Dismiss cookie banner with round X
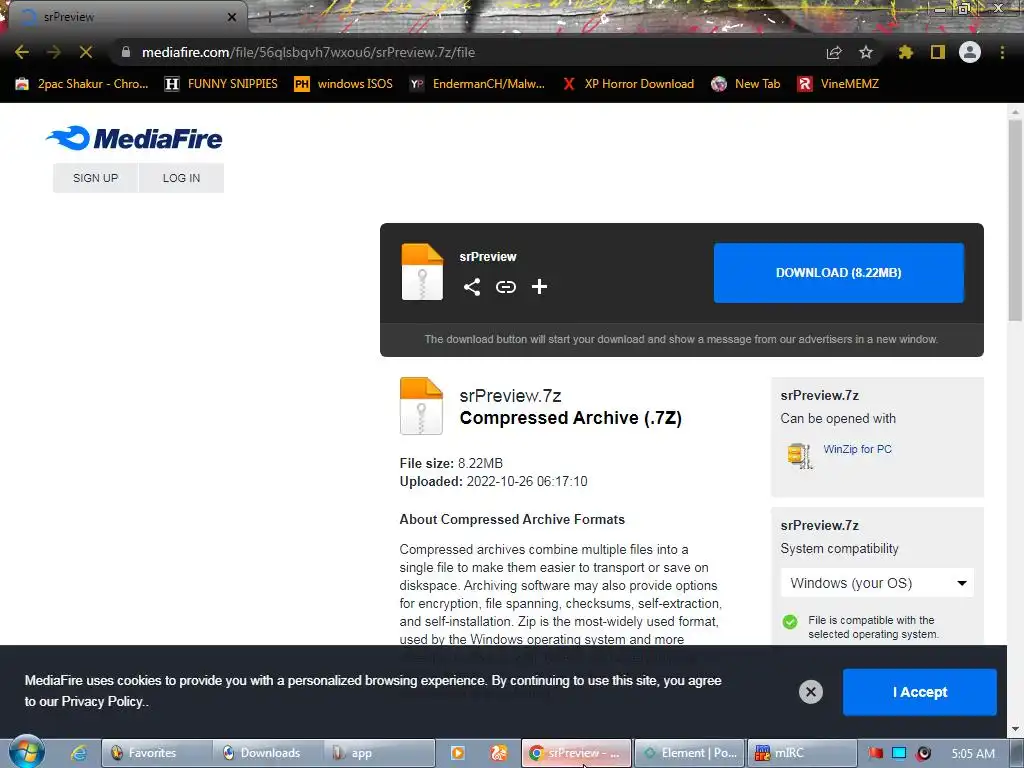Screen dimensions: 1024x768 (x=810, y=692)
